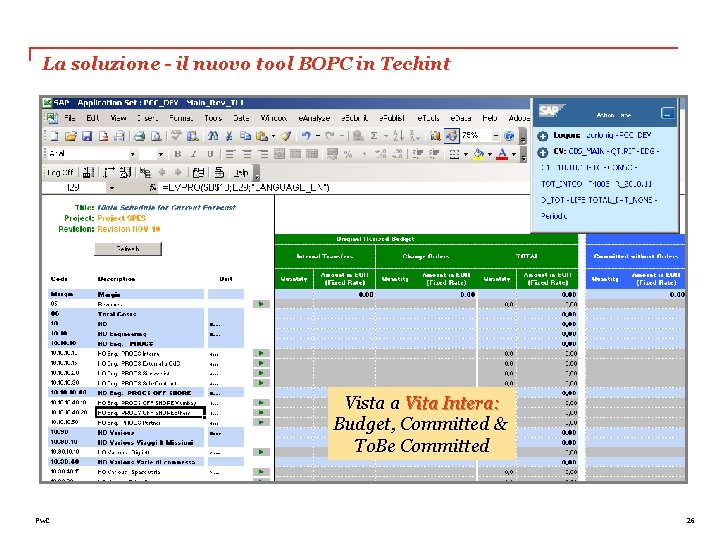Image resolution: width=720 pixels, height=540 pixels.
Task: Open the Paste options dropdown arrow
Action: (273, 136)
